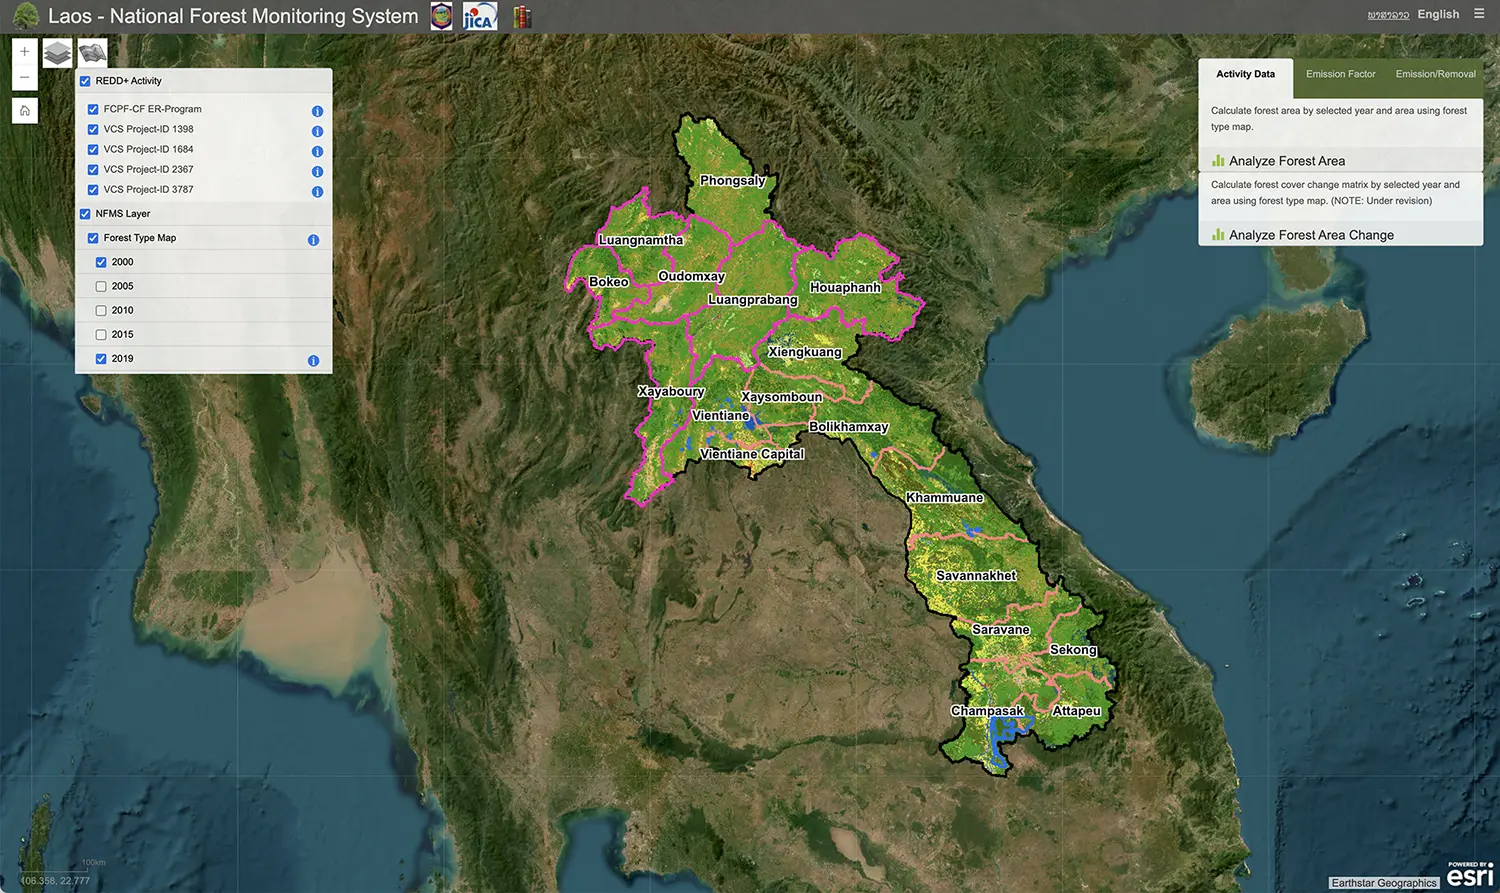This screenshot has width=1500, height=893.
Task: Open the basemap gallery icon
Action: coord(93,53)
